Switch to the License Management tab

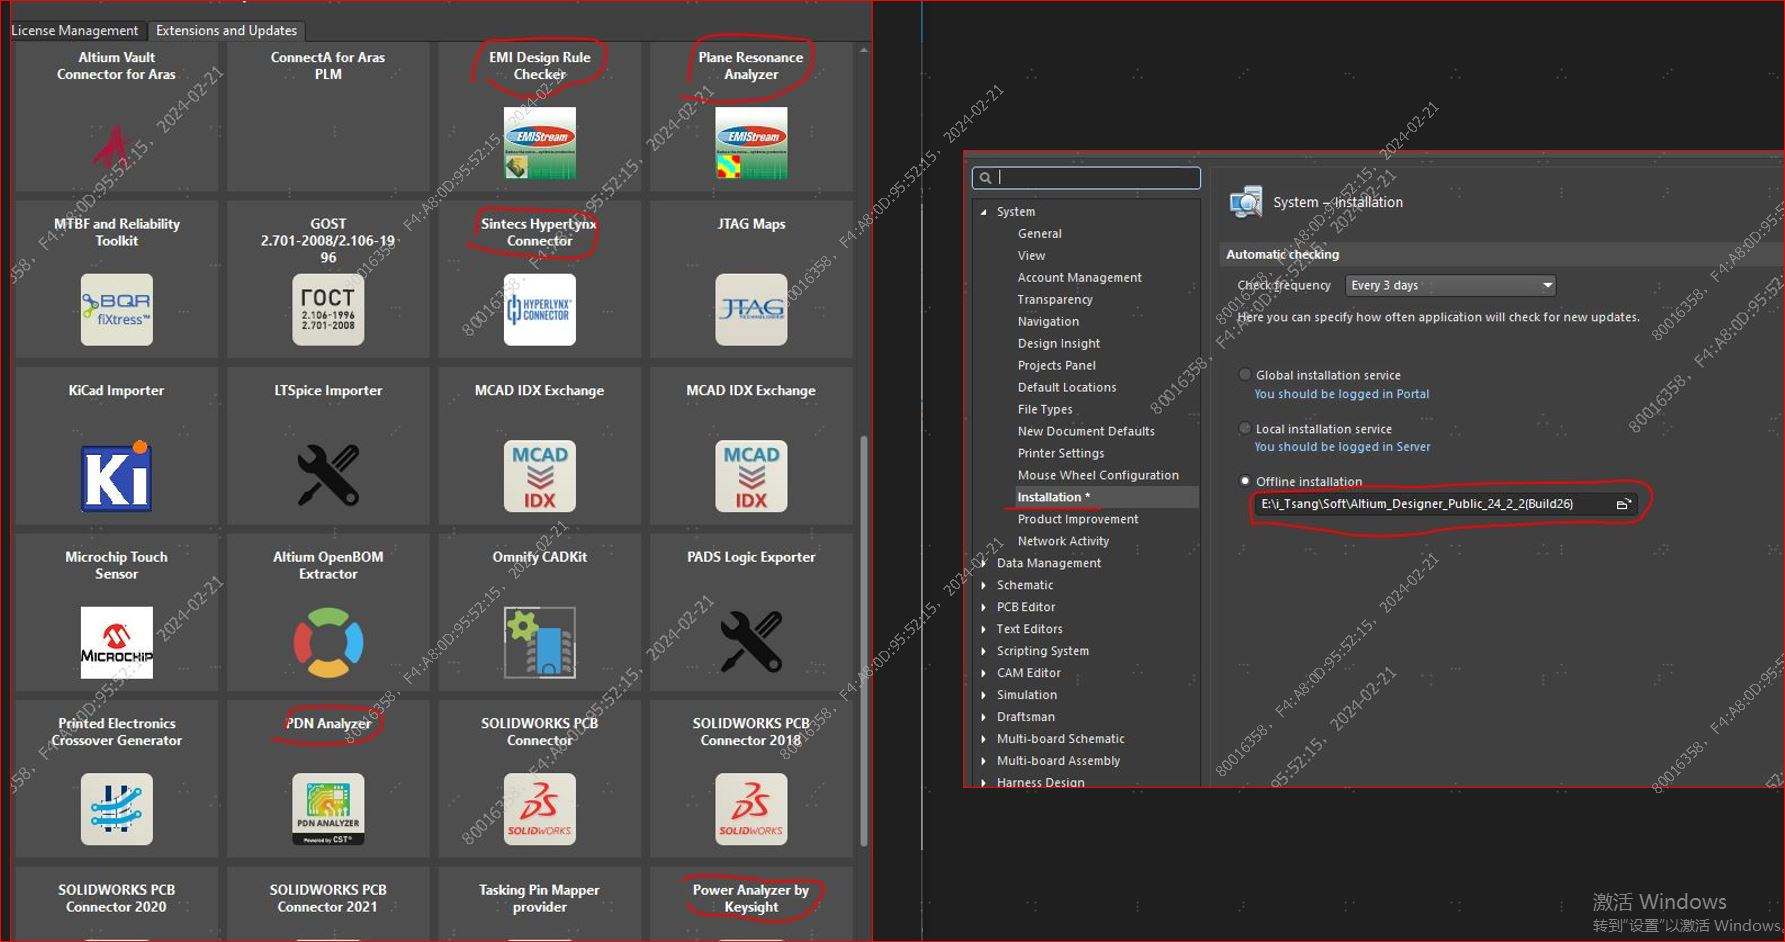(75, 30)
